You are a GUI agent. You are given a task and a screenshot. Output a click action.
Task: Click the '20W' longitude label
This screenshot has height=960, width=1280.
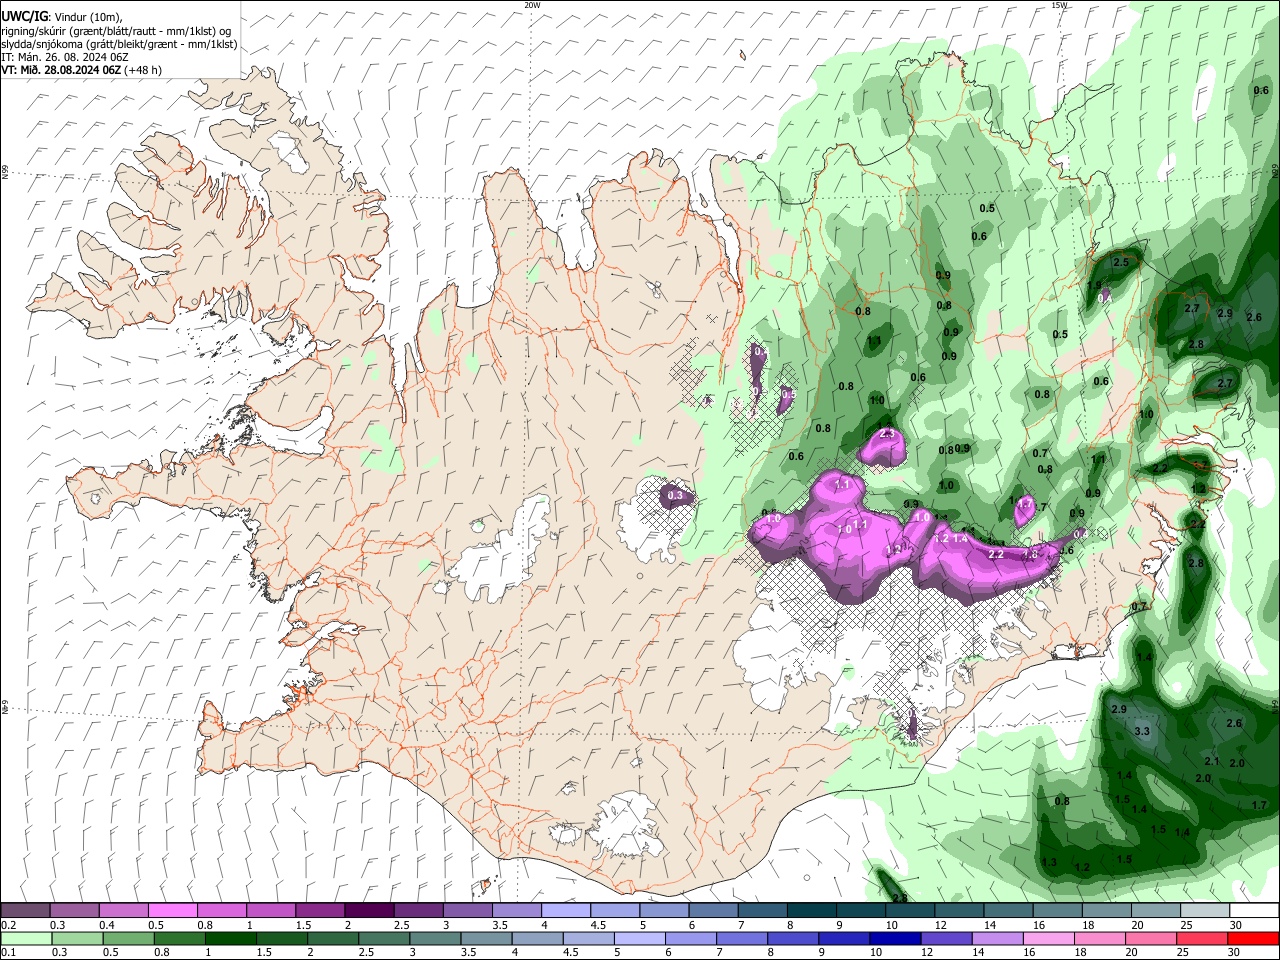(533, 5)
